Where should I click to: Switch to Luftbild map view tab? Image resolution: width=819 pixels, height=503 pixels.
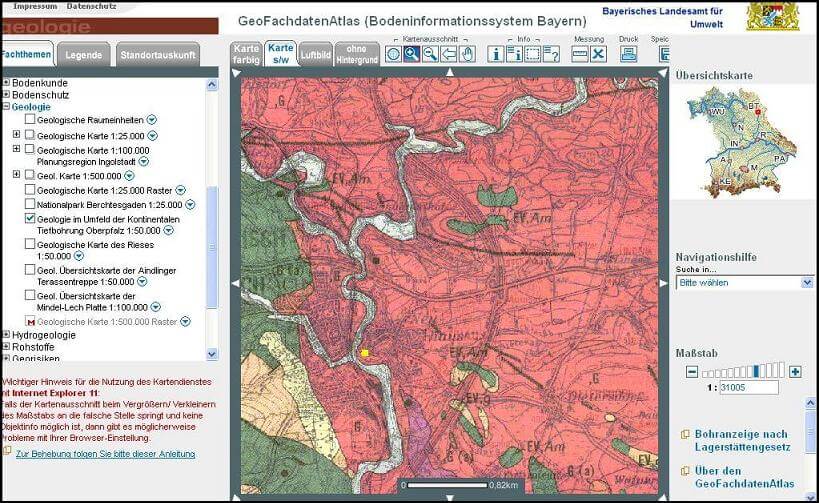(316, 54)
